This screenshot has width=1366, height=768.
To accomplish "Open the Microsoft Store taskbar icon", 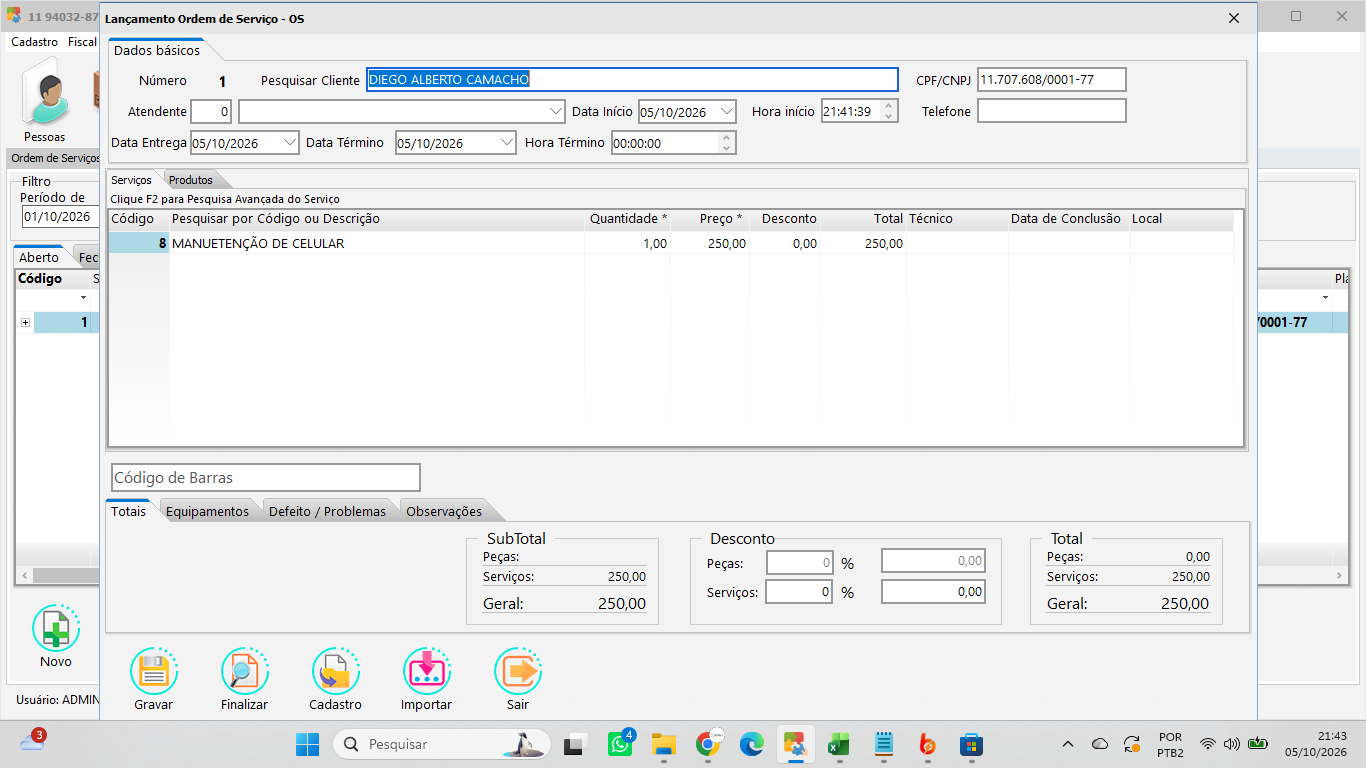I will [970, 744].
